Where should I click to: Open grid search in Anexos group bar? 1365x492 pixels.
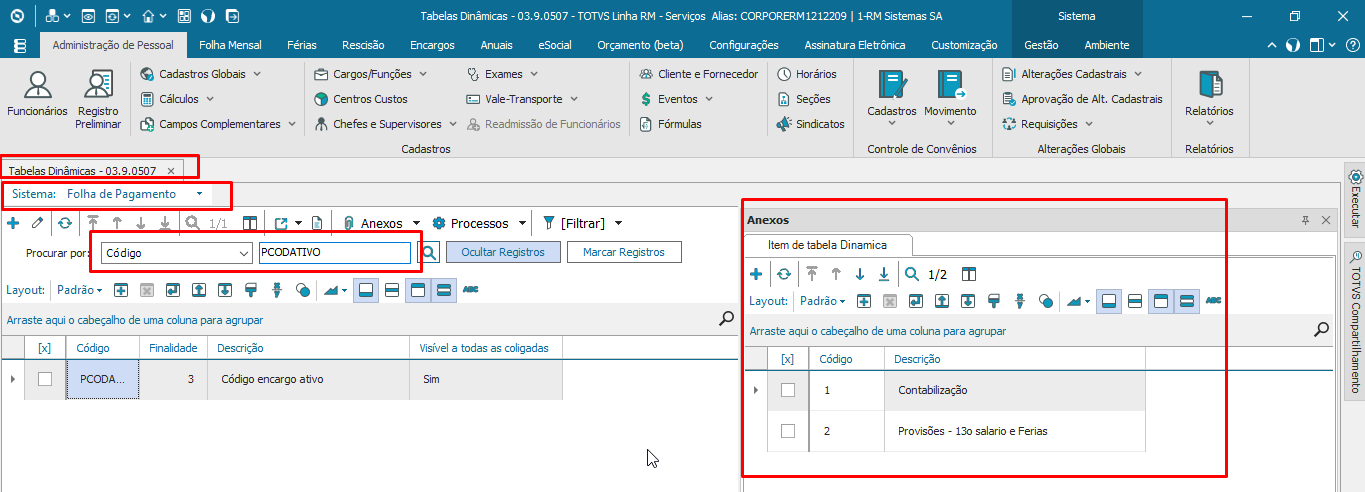pyautogui.click(x=1321, y=329)
